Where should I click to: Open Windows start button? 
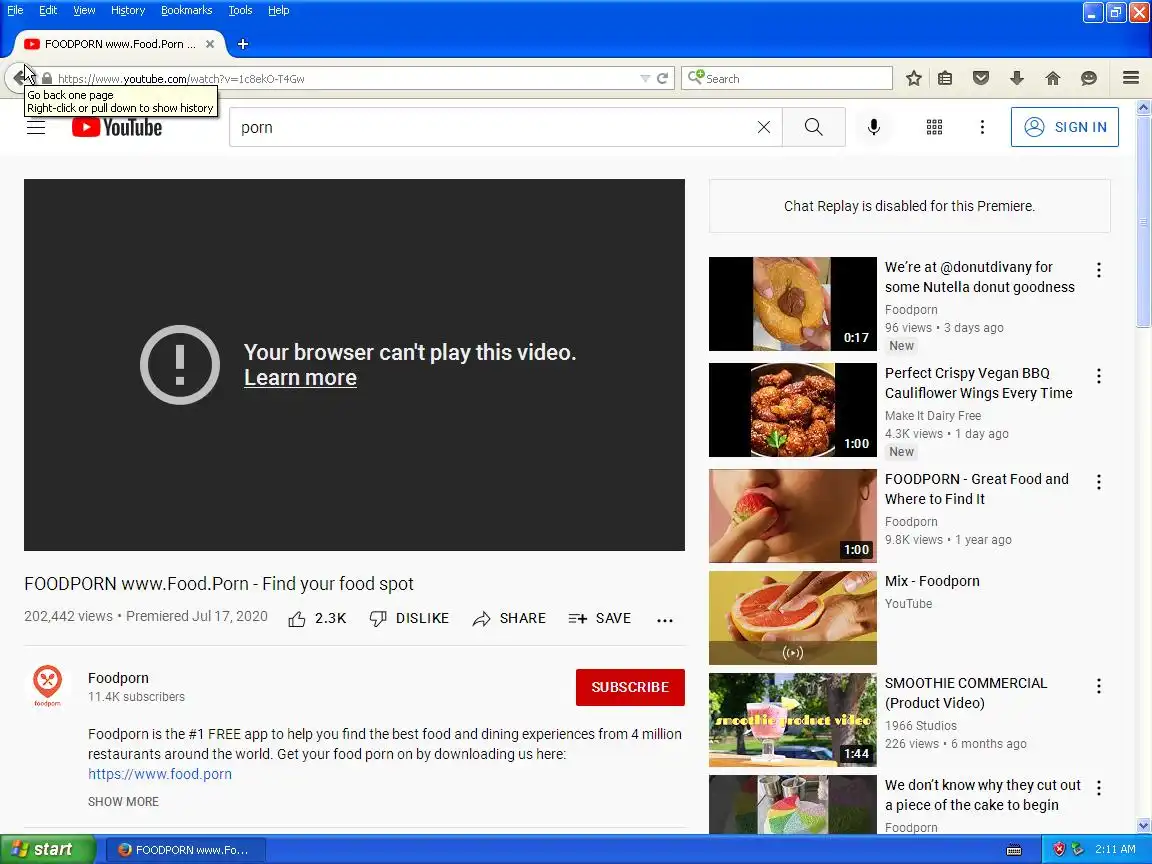tap(48, 849)
